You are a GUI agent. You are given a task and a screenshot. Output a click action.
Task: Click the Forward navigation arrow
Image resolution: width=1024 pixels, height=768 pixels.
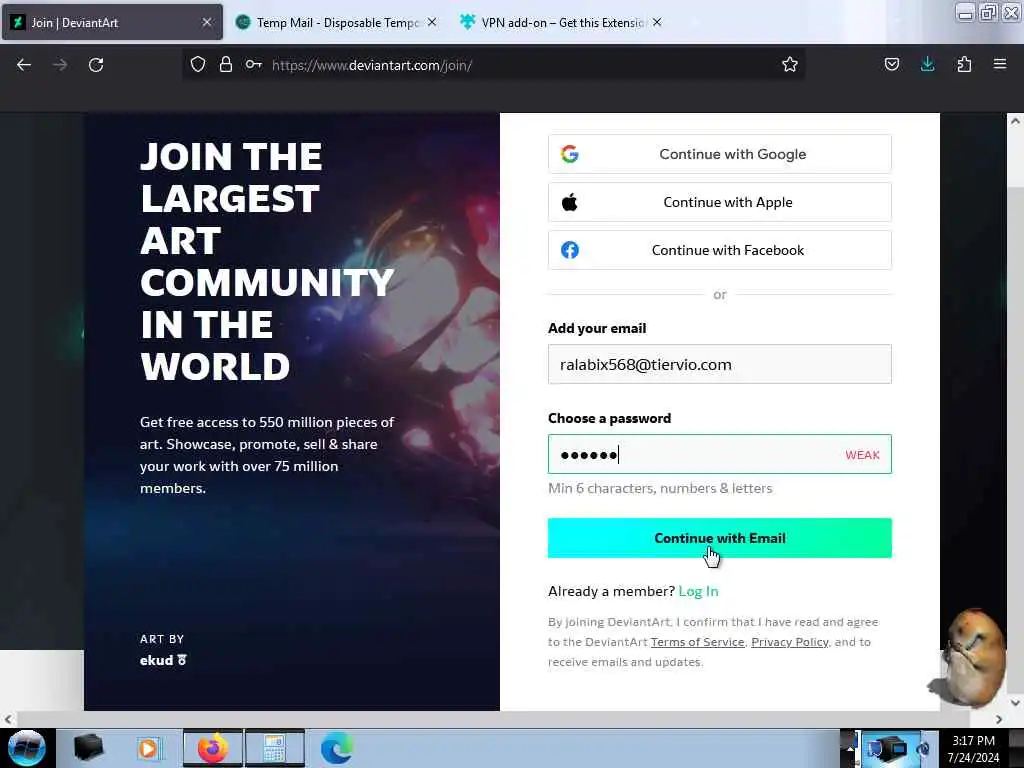pos(59,65)
